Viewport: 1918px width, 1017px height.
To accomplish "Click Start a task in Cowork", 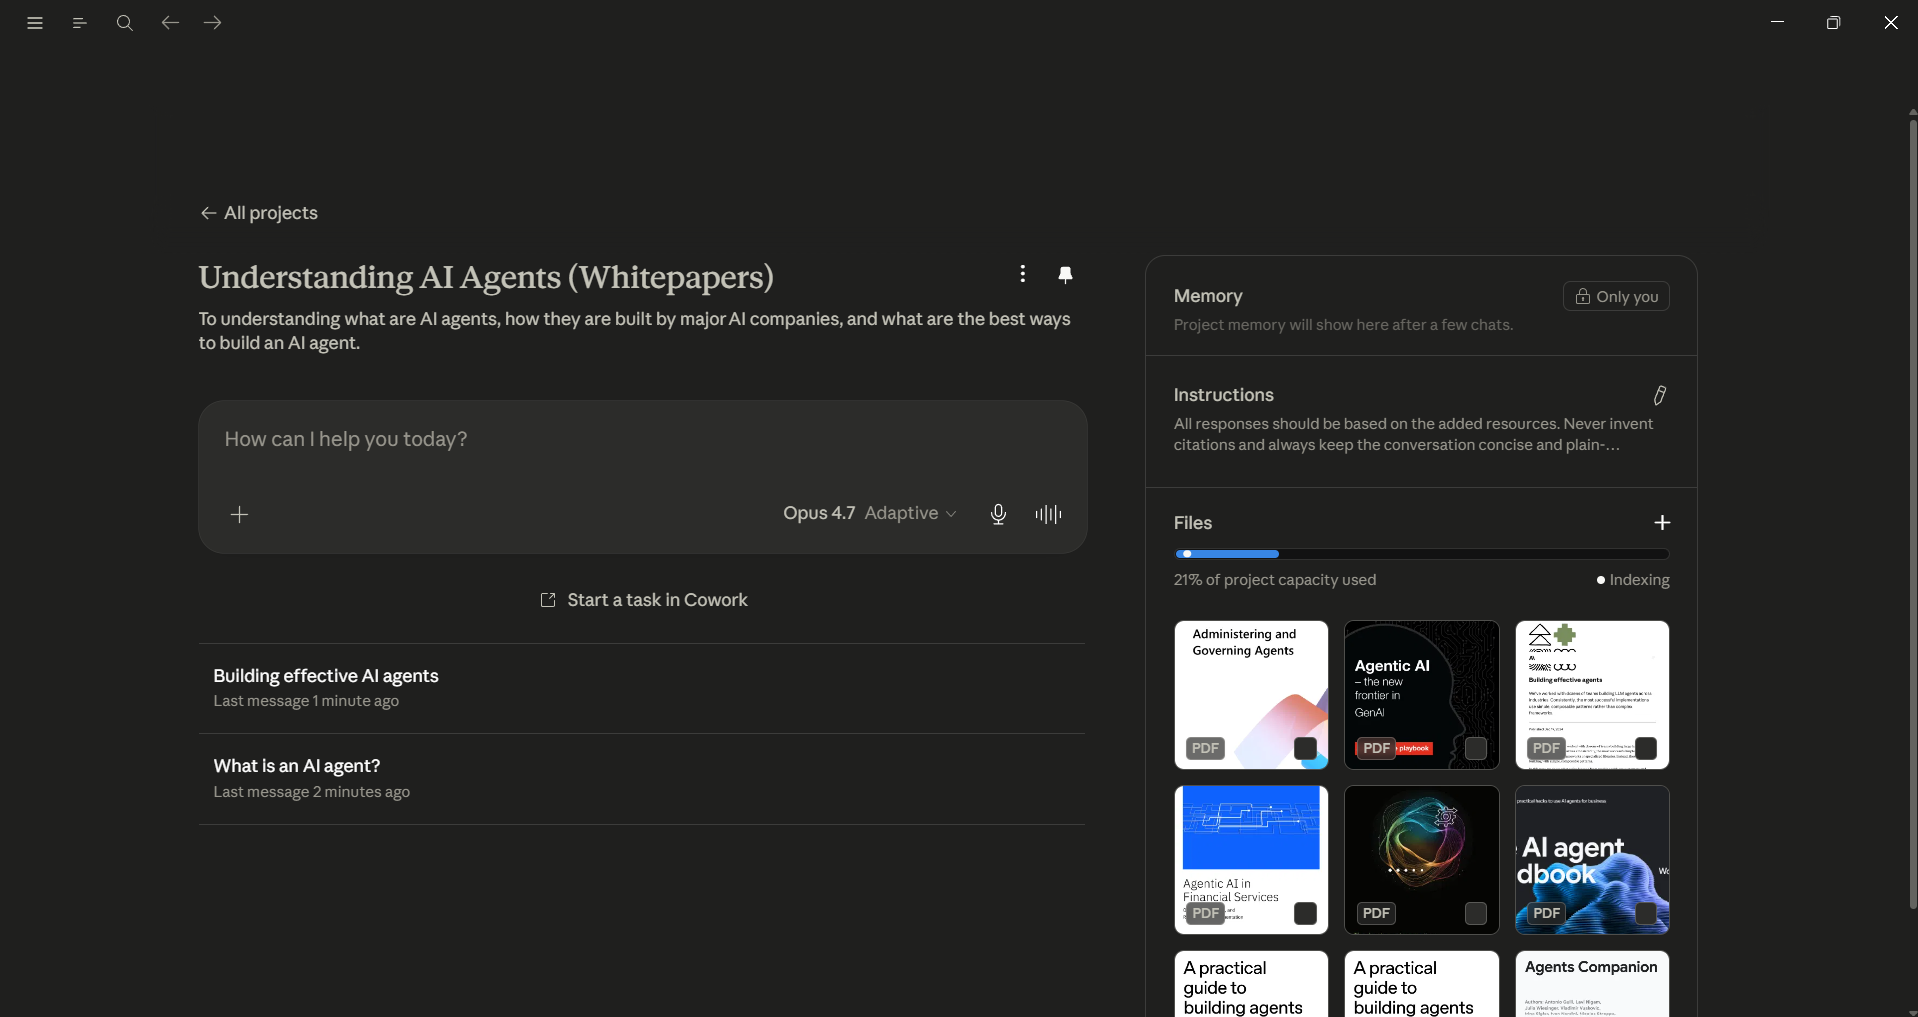I will (643, 600).
